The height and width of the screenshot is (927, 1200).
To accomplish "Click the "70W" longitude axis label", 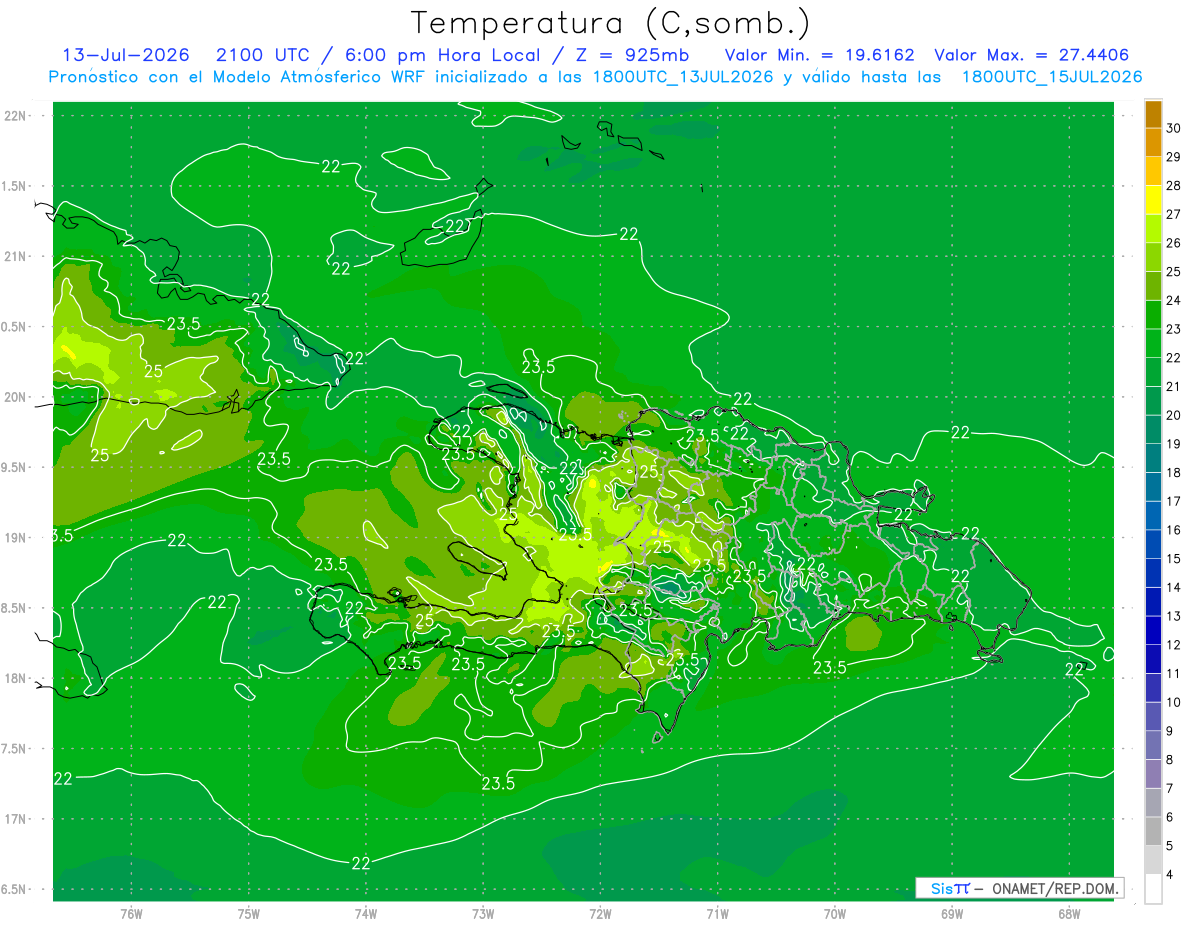I will (x=835, y=914).
